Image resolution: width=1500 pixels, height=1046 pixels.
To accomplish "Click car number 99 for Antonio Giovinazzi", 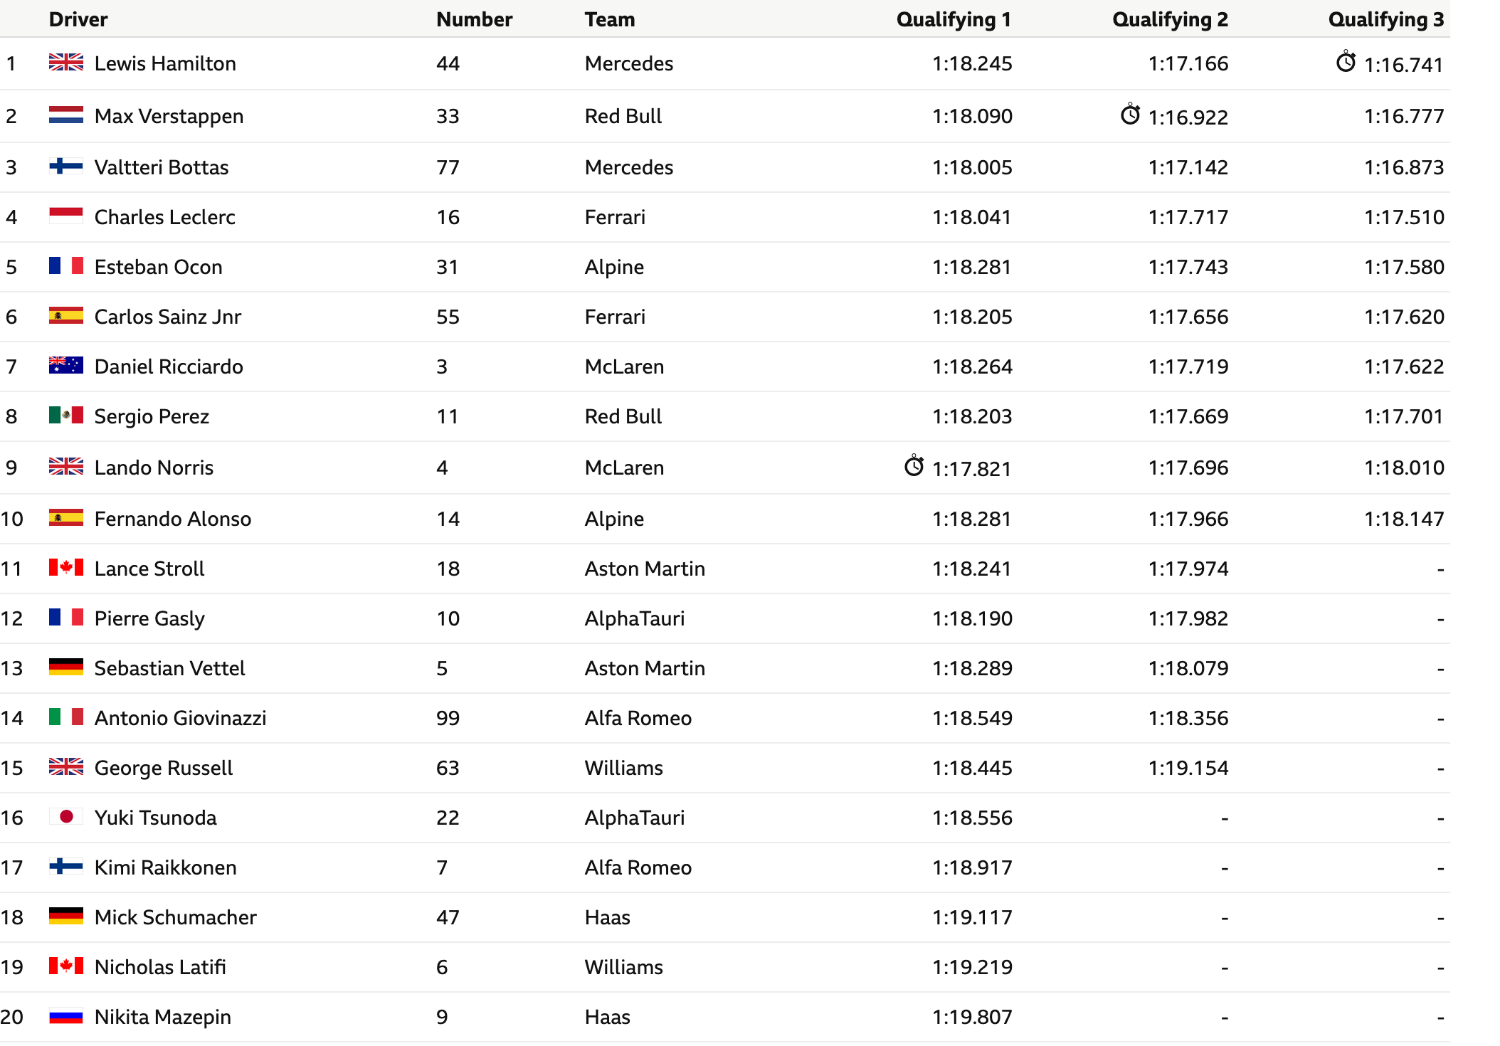I will tap(448, 718).
